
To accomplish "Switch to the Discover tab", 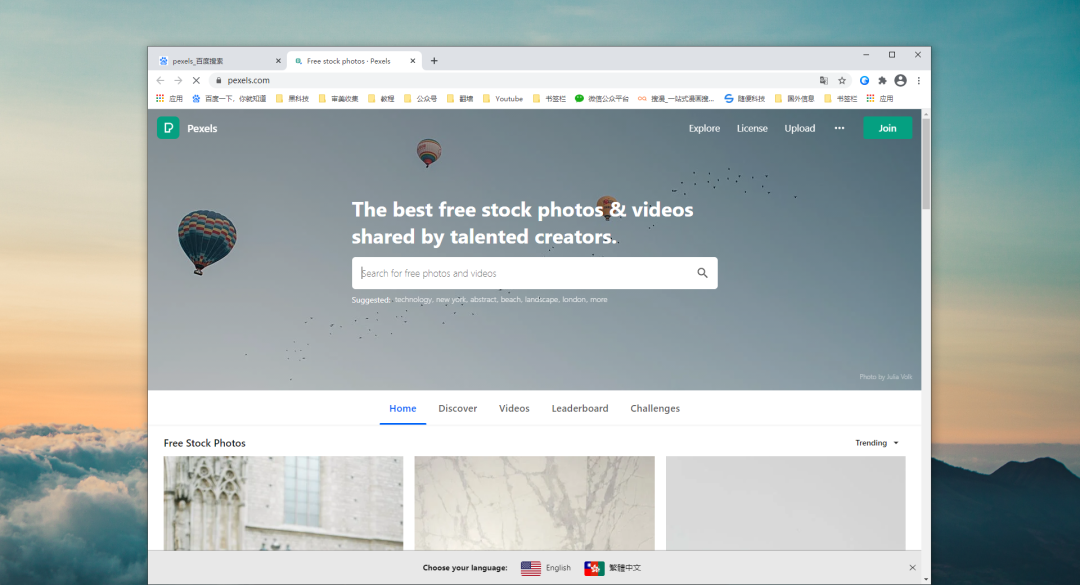I will tap(457, 409).
